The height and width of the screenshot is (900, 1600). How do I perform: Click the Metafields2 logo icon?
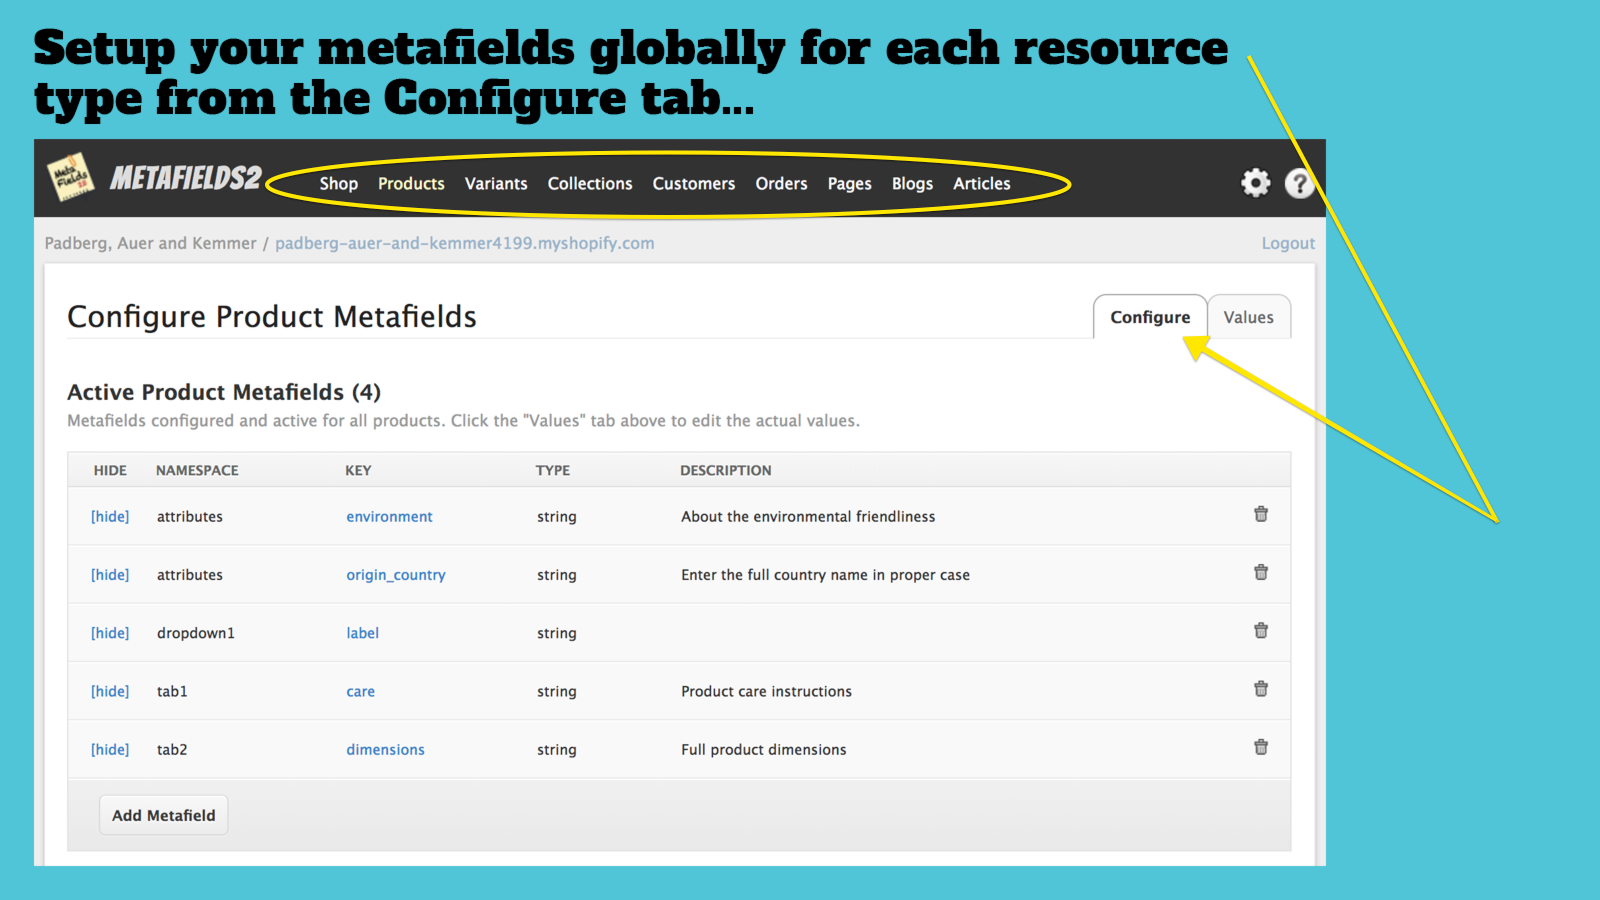click(70, 177)
